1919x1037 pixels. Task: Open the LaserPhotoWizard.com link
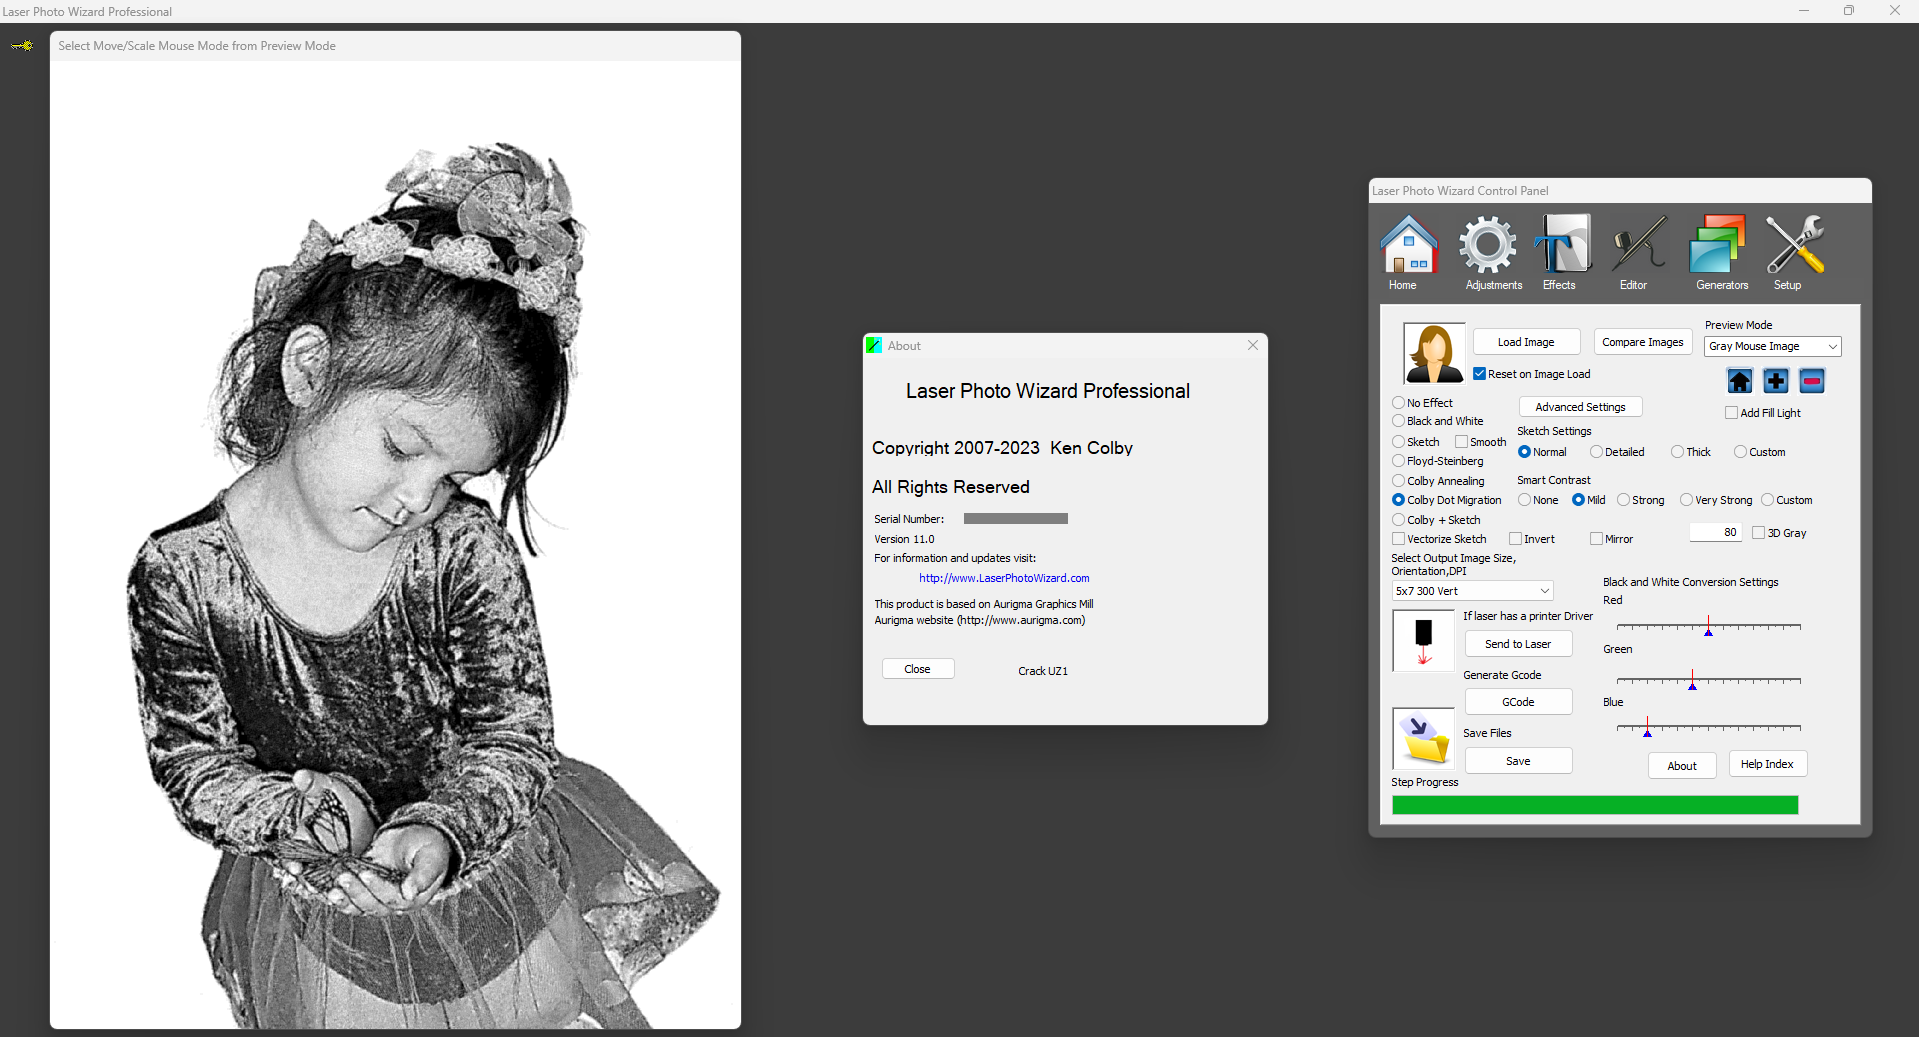(x=1004, y=578)
